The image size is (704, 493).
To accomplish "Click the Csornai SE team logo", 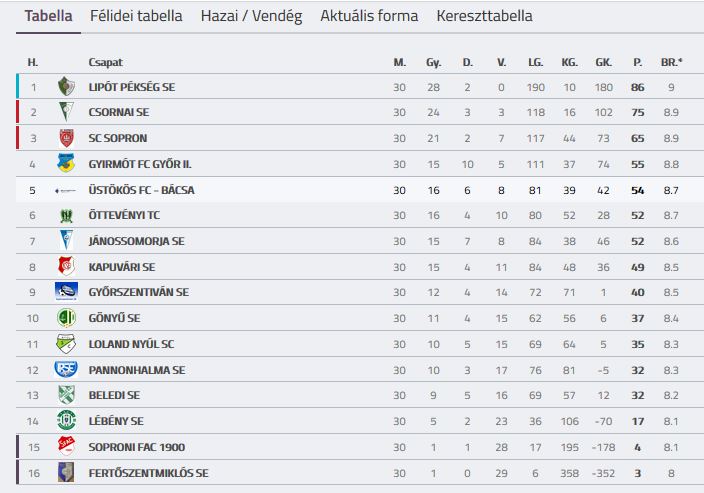I will coord(66,112).
